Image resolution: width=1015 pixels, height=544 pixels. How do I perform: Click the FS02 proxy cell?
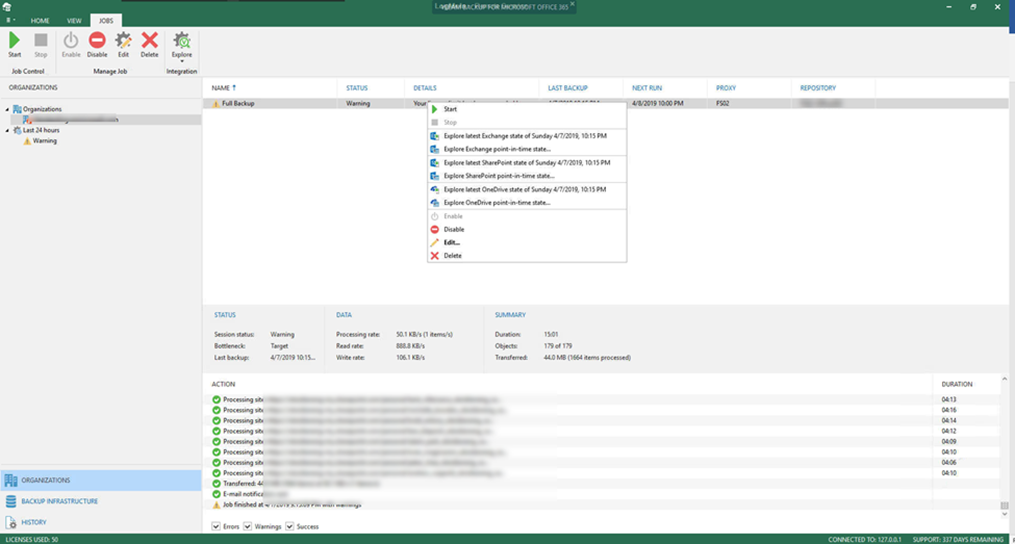[x=722, y=104]
